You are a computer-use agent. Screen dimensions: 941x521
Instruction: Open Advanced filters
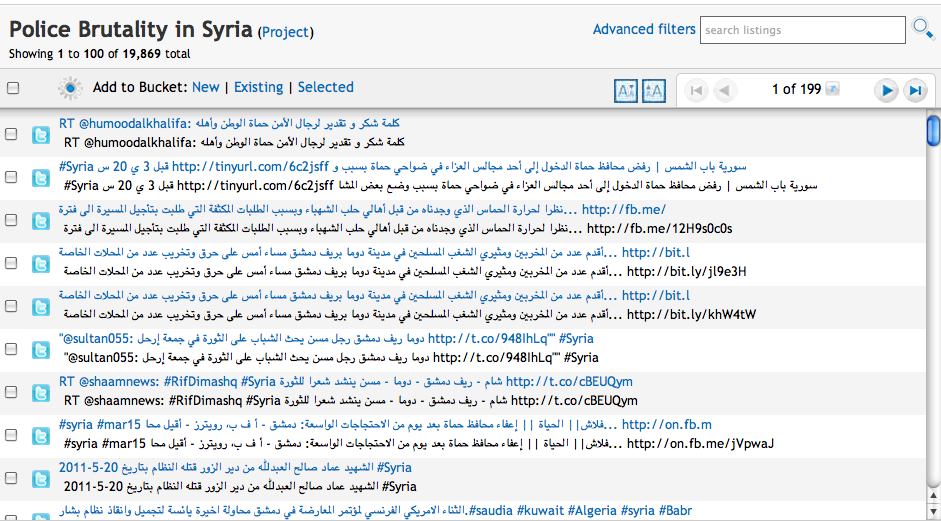644,29
